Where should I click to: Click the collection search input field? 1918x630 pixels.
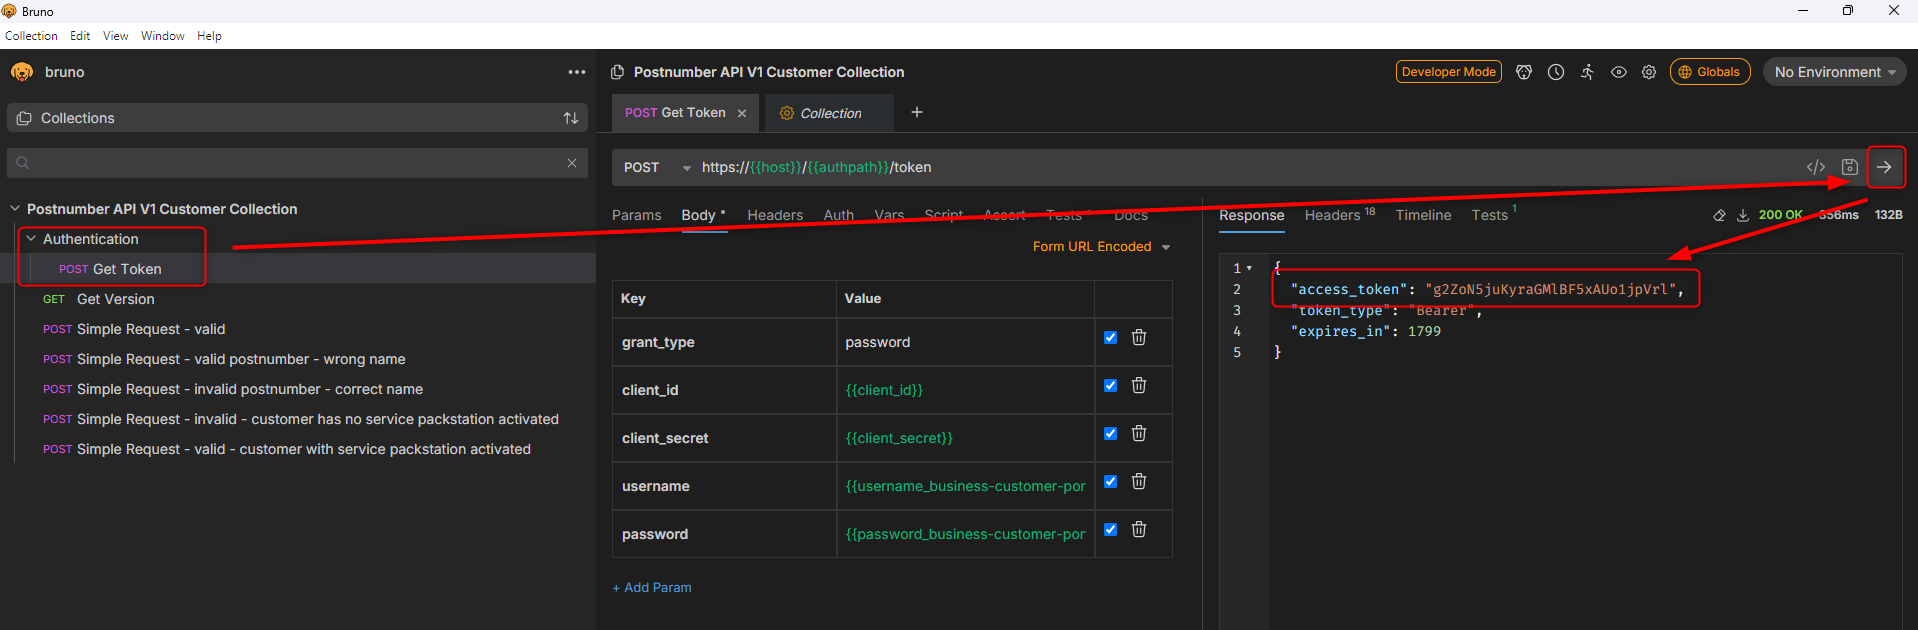(x=297, y=163)
